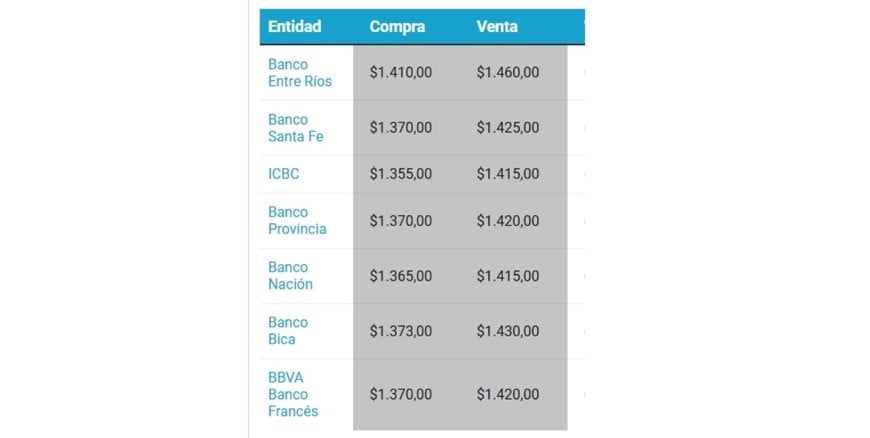
Task: Click the Venta value for BBVA Banco Francés
Action: [508, 394]
